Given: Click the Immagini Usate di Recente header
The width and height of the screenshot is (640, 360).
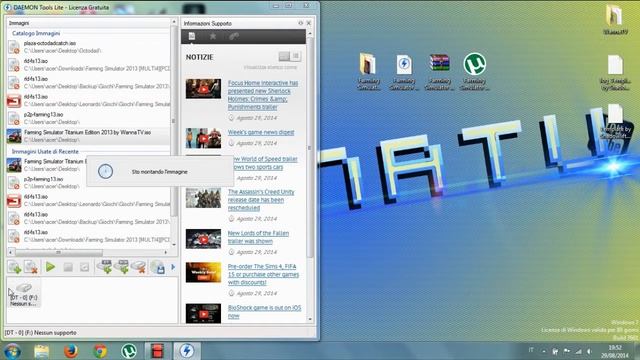Looking at the screenshot, I should point(45,151).
